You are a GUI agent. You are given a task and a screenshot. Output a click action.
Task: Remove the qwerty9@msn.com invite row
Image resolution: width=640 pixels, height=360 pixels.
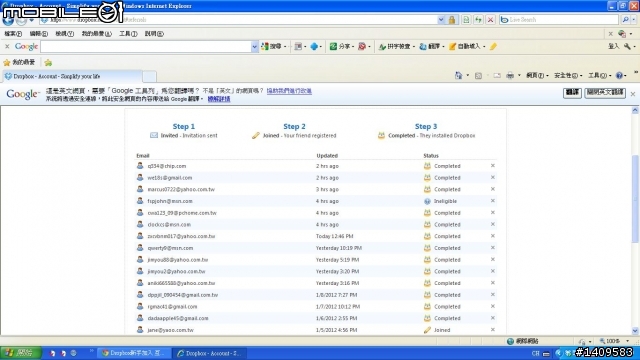pyautogui.click(x=493, y=248)
